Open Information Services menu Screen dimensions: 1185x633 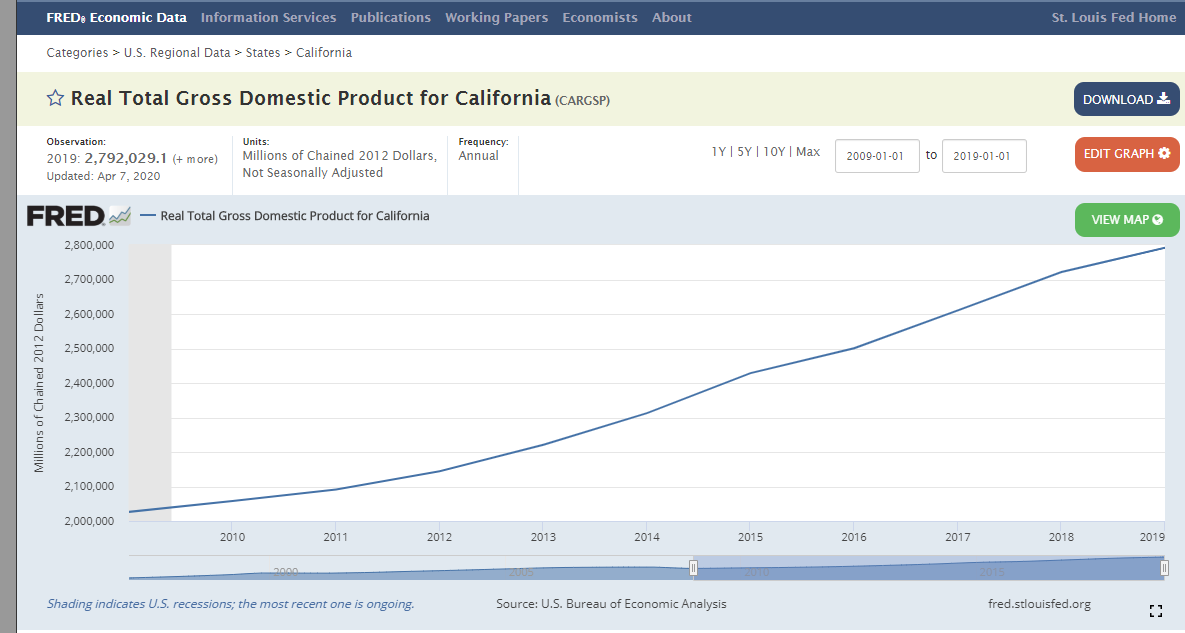pyautogui.click(x=268, y=17)
